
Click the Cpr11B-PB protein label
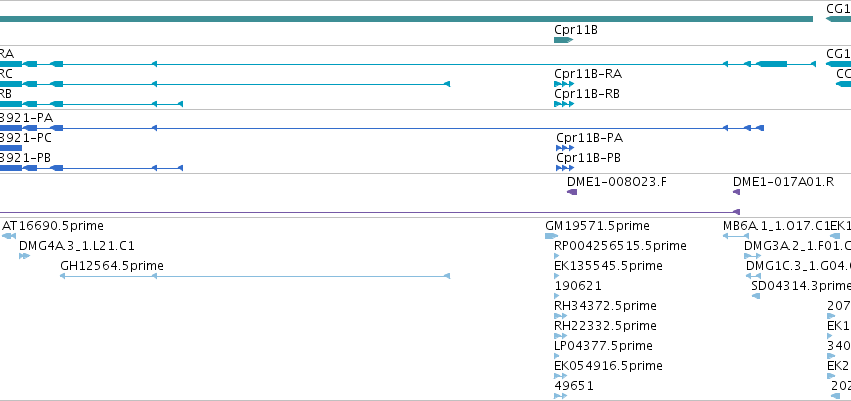point(588,158)
